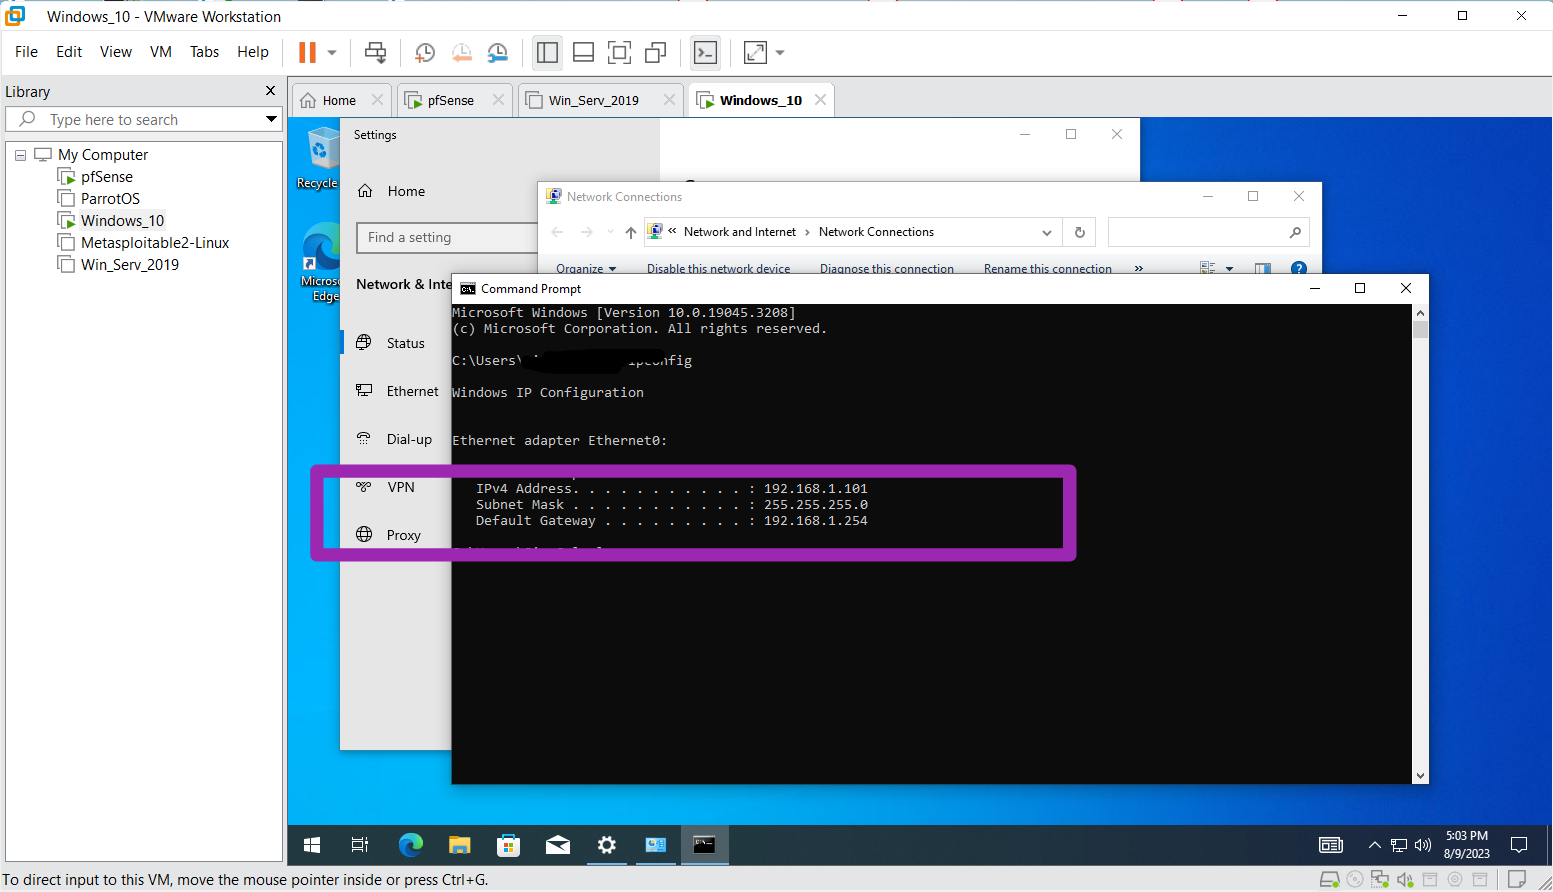Expand the Network Connections address bar dropdown
1553x892 pixels.
click(1047, 232)
